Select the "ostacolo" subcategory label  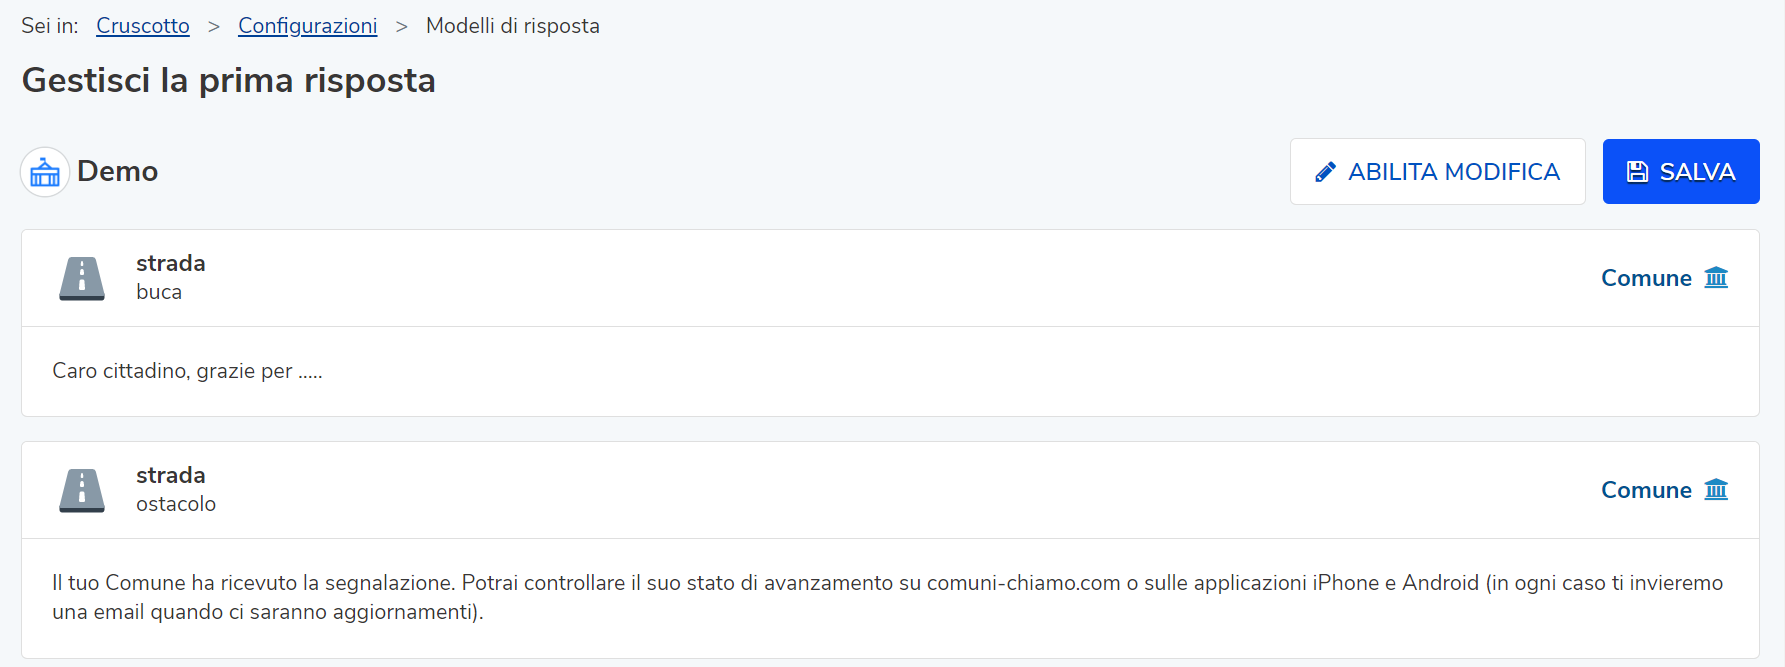coord(176,504)
